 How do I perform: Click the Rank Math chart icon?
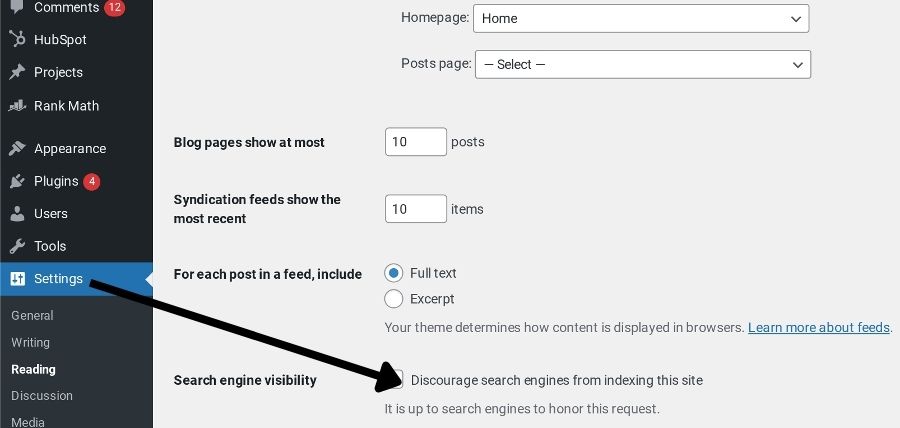click(17, 106)
